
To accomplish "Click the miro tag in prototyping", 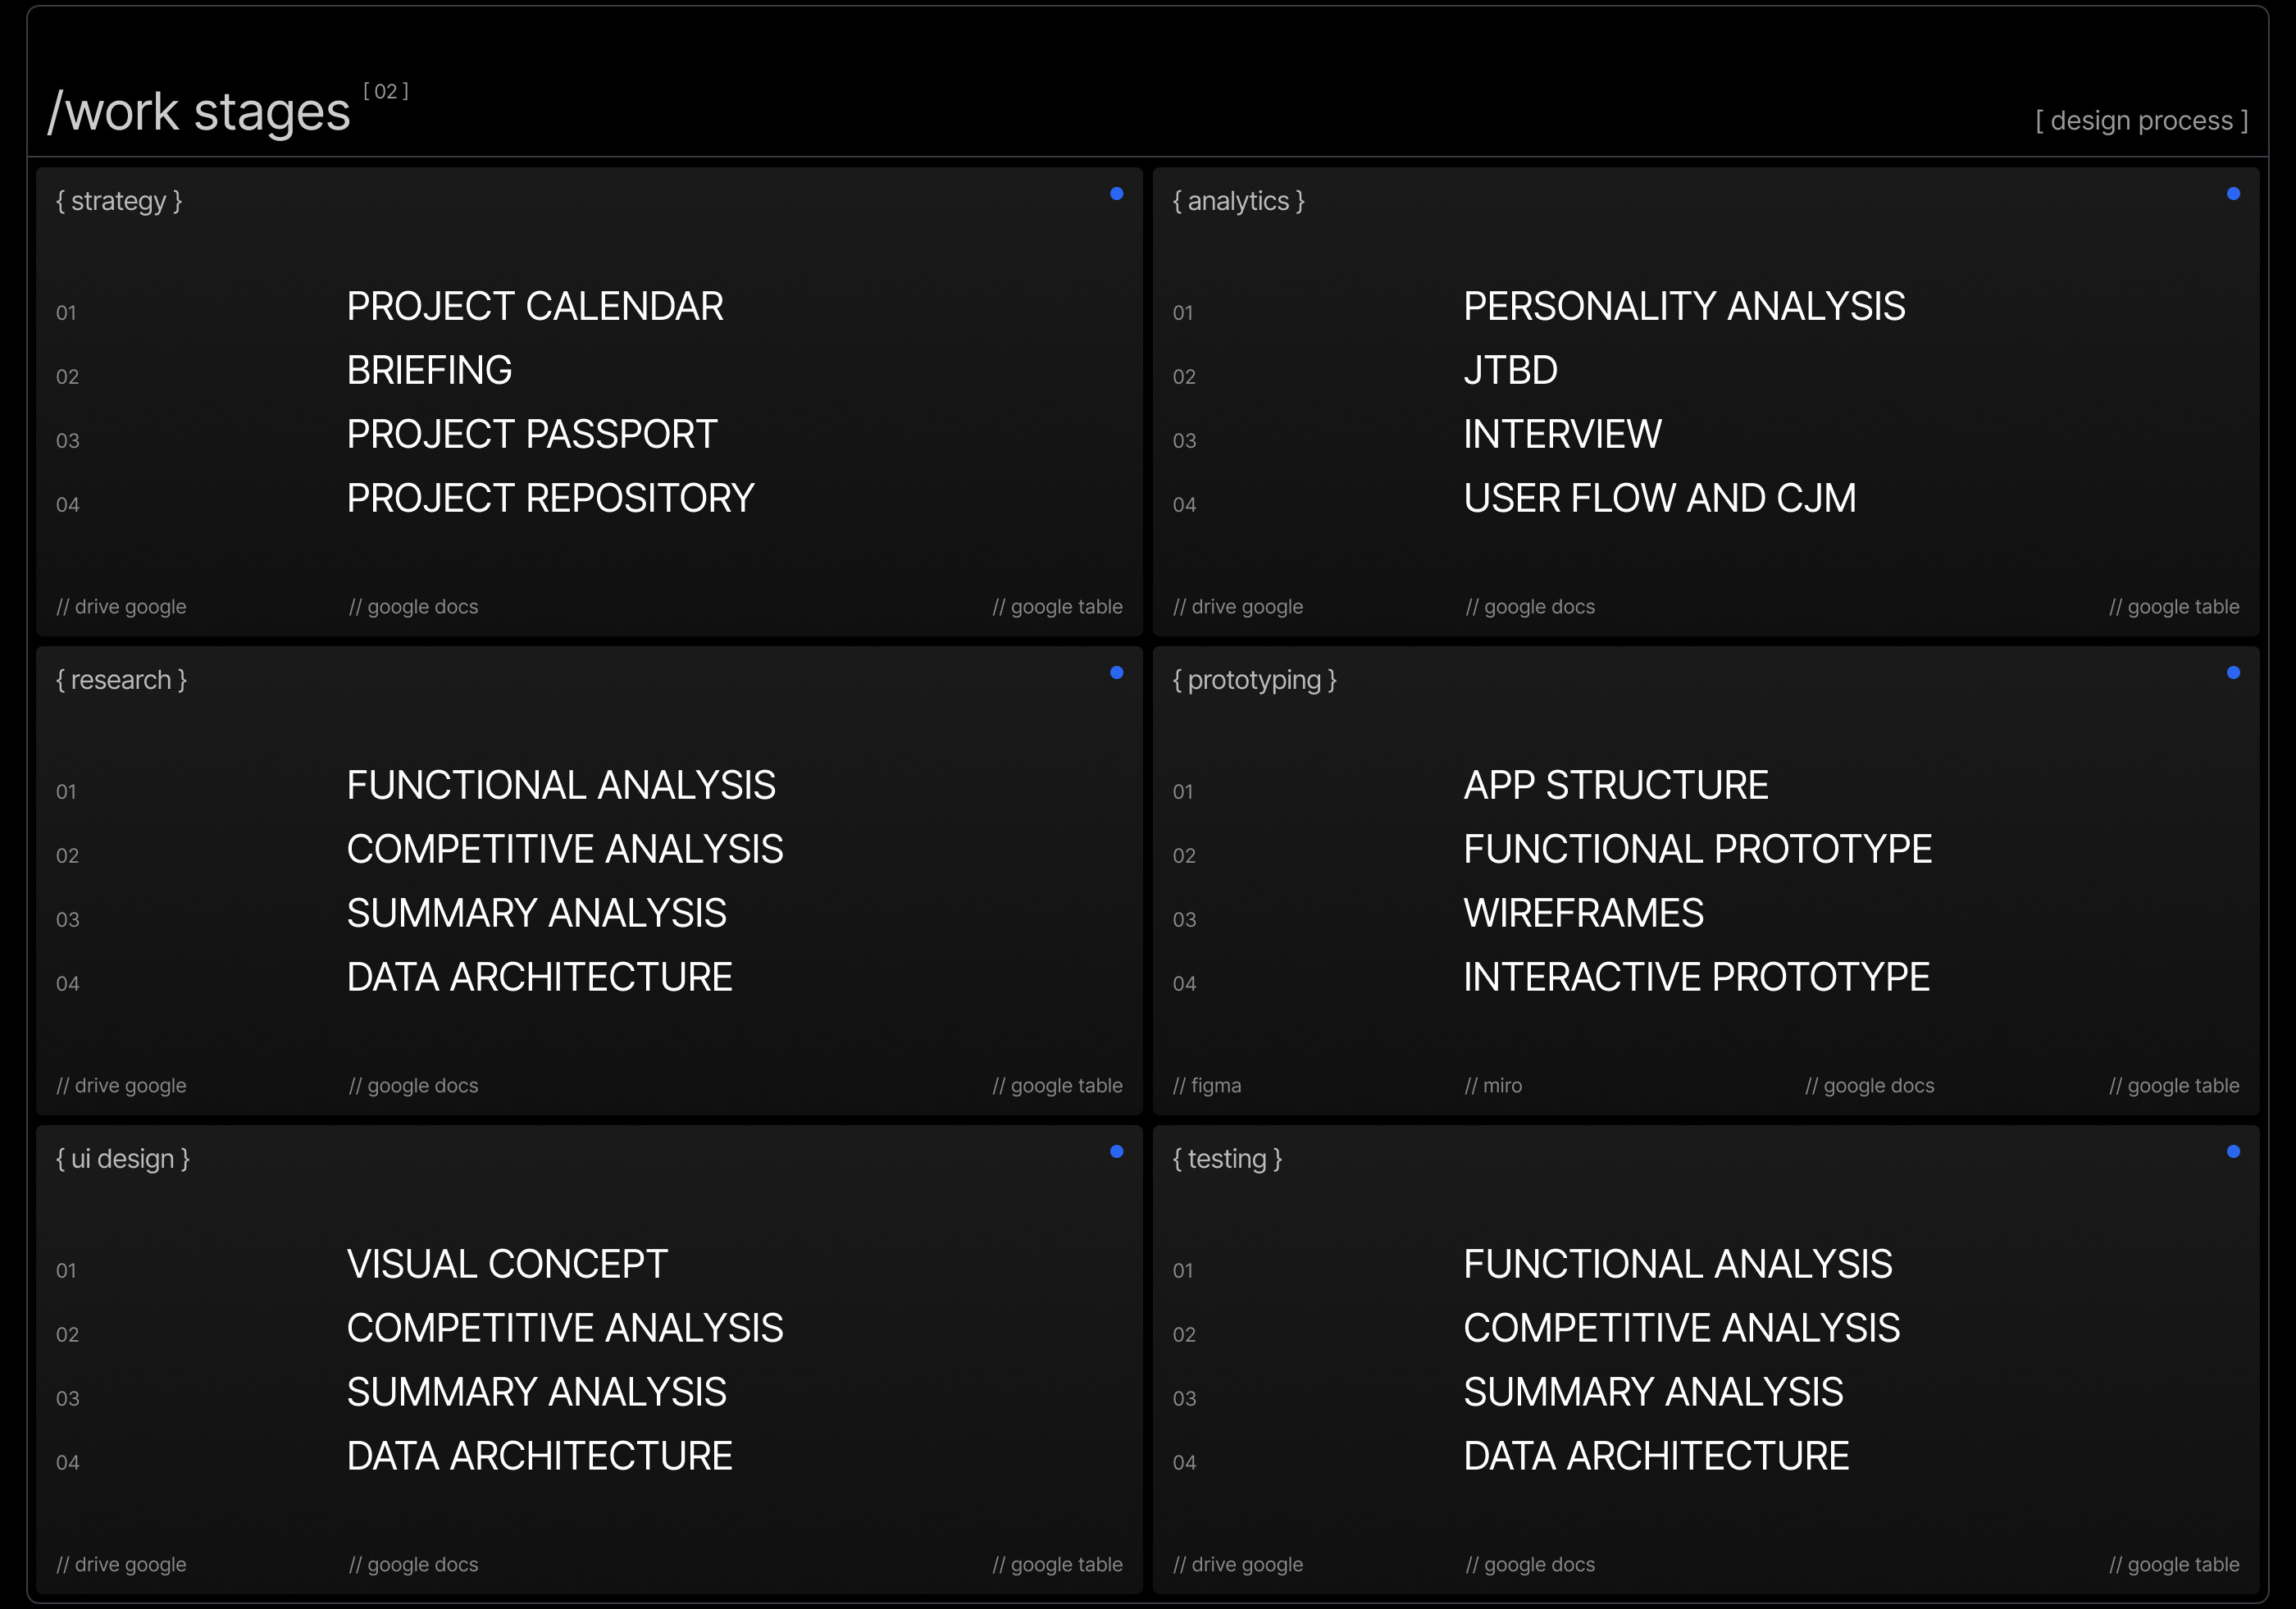I will (x=1493, y=1086).
